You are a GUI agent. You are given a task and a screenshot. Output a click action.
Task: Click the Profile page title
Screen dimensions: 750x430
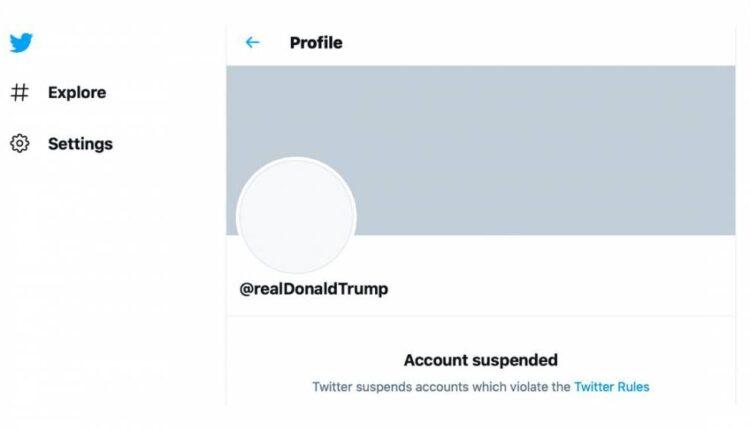(316, 43)
